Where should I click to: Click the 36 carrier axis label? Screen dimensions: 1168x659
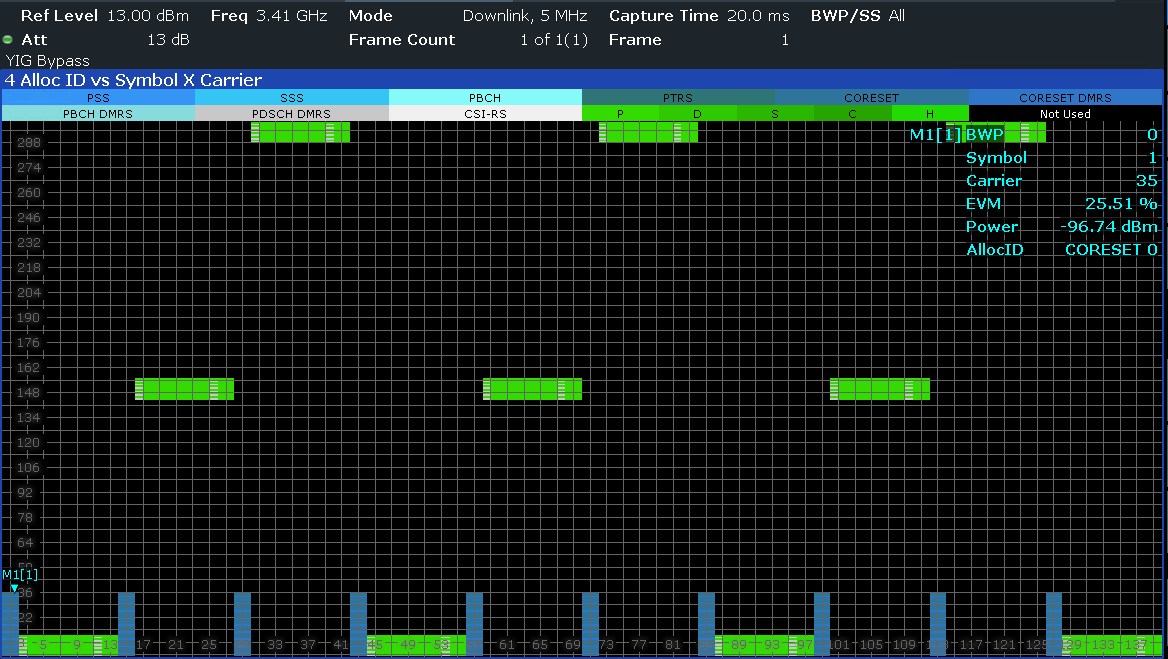(25, 593)
